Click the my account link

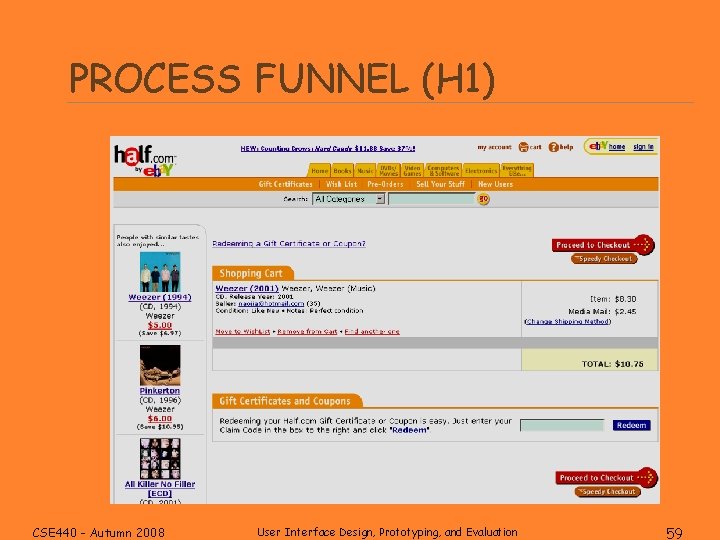[494, 147]
